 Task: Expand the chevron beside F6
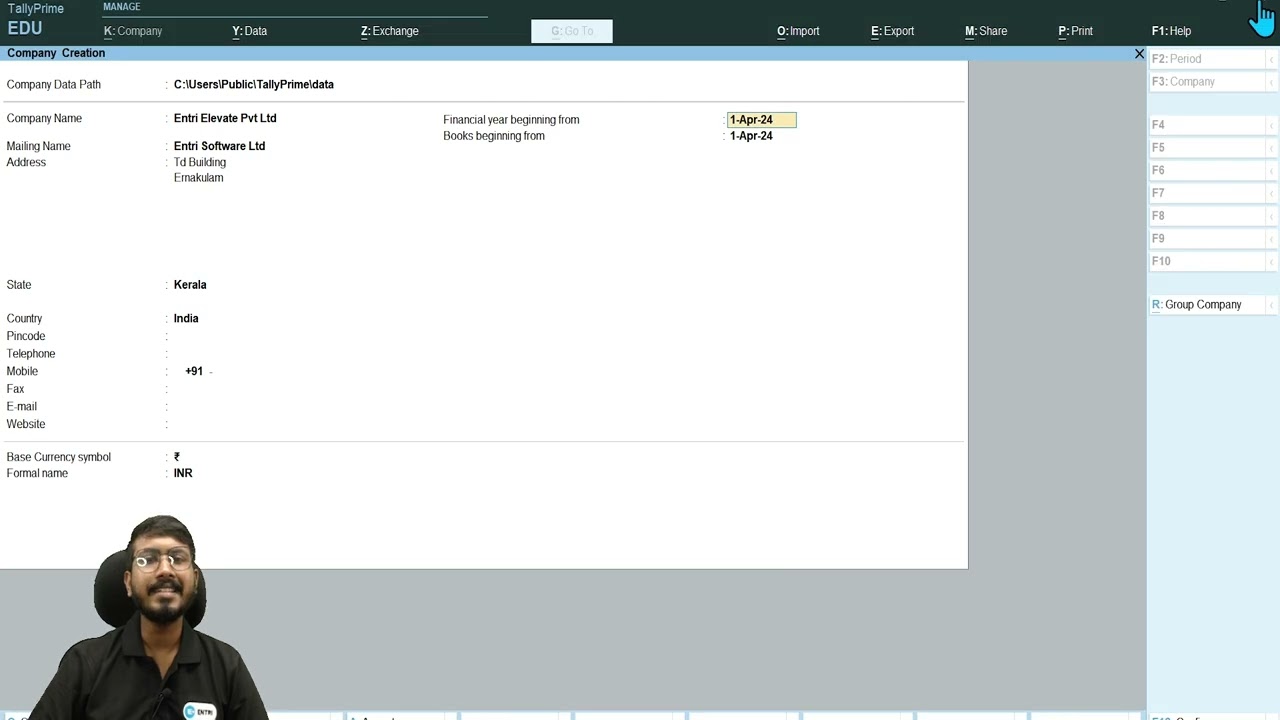click(1272, 171)
